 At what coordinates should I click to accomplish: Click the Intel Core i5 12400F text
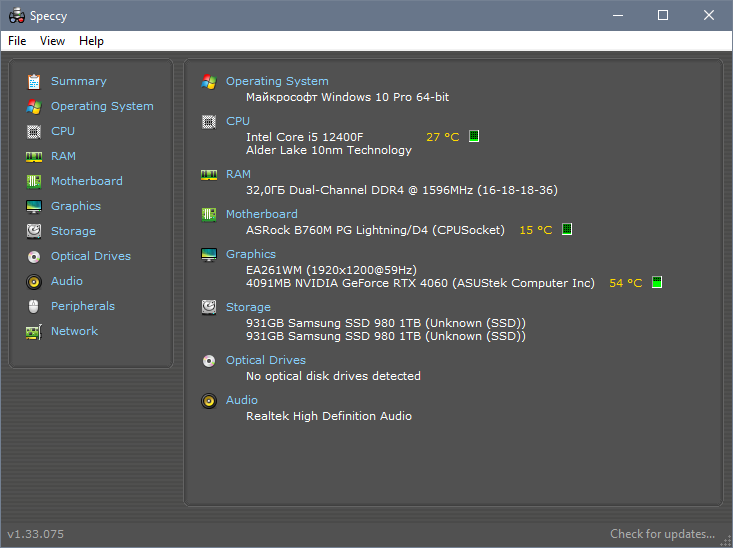point(304,137)
